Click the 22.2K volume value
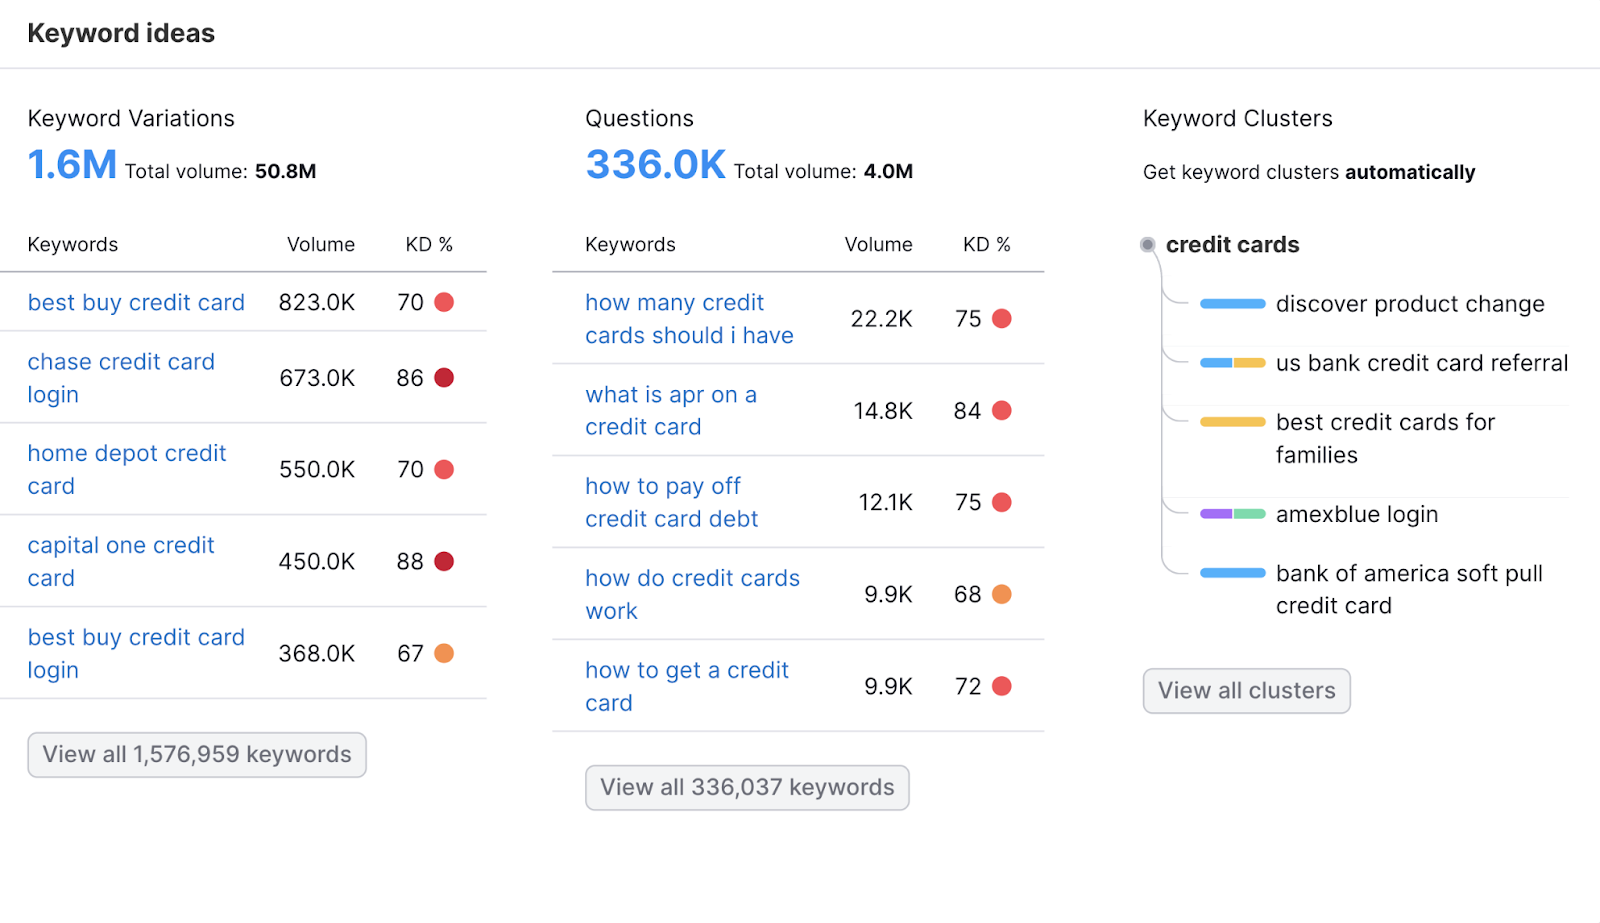Screen dimensions: 1600x923 [x=882, y=319]
